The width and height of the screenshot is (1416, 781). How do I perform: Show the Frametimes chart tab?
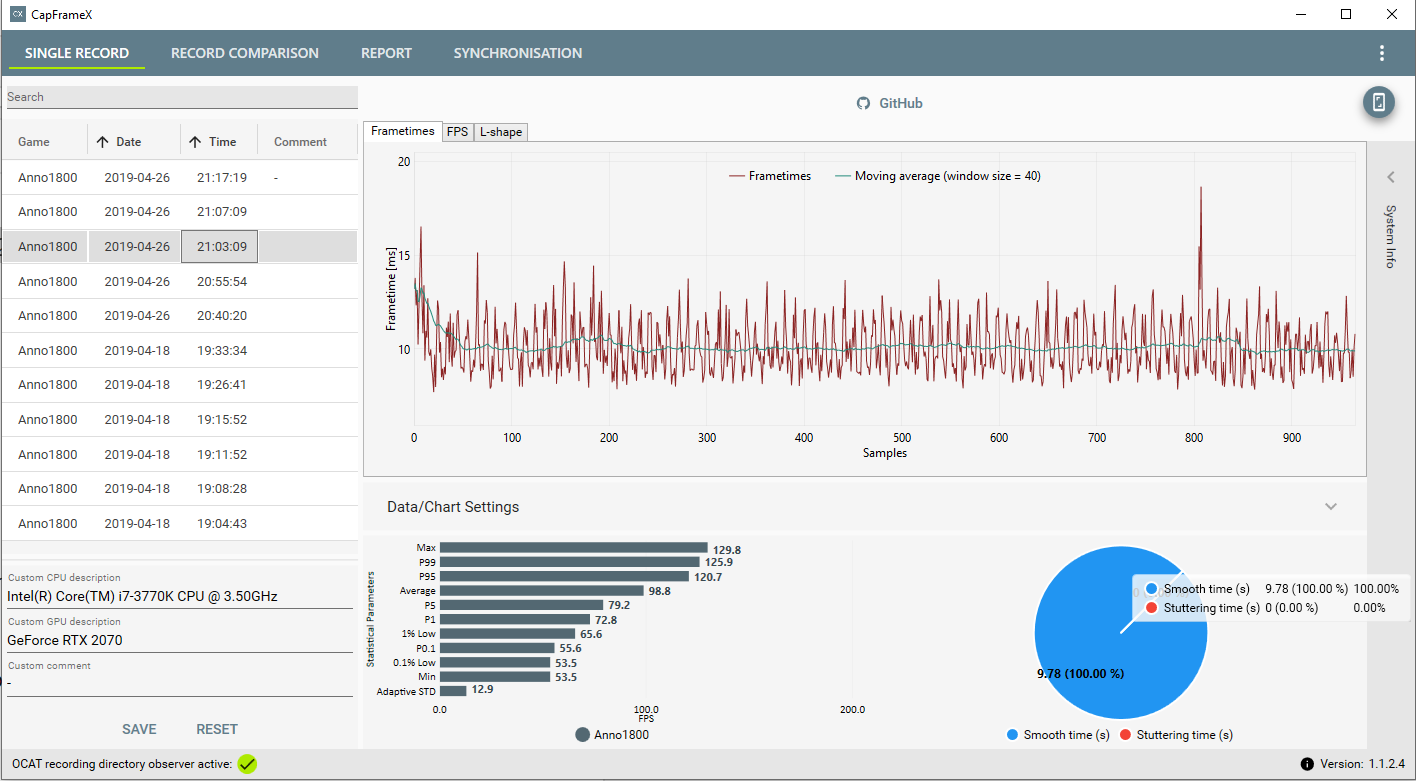403,131
